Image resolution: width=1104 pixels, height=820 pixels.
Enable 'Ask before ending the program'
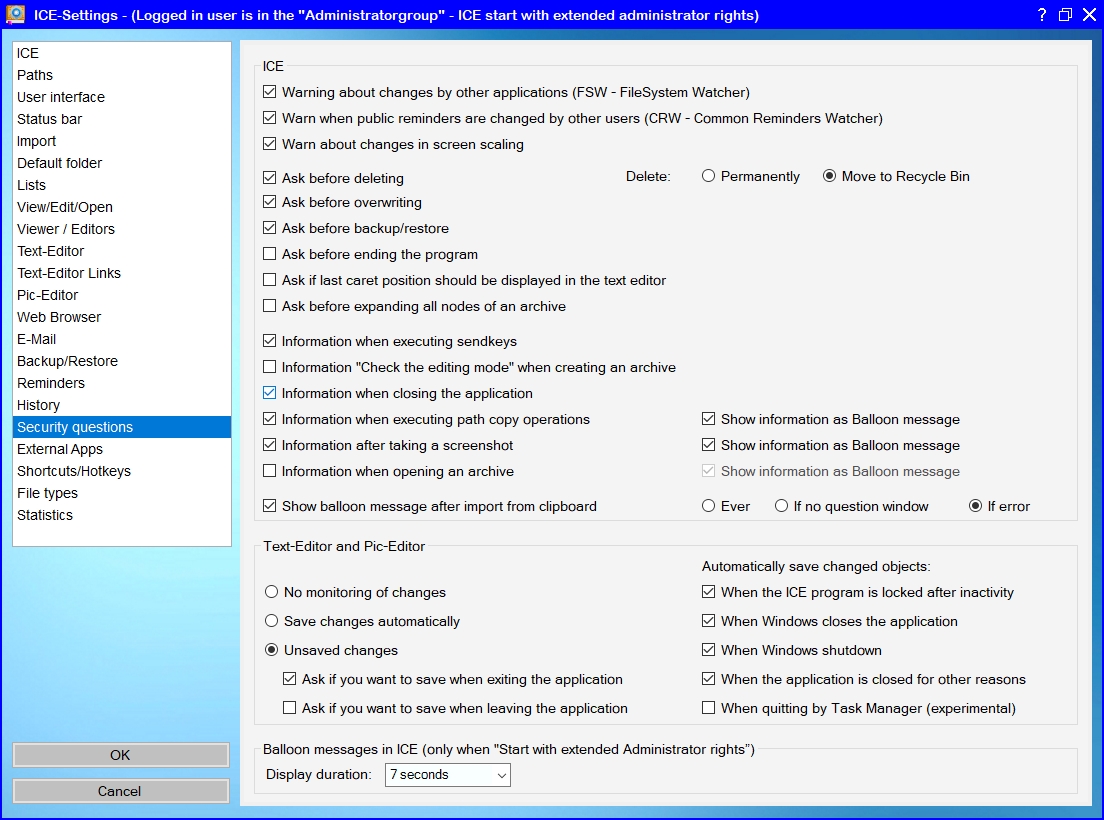(x=270, y=254)
